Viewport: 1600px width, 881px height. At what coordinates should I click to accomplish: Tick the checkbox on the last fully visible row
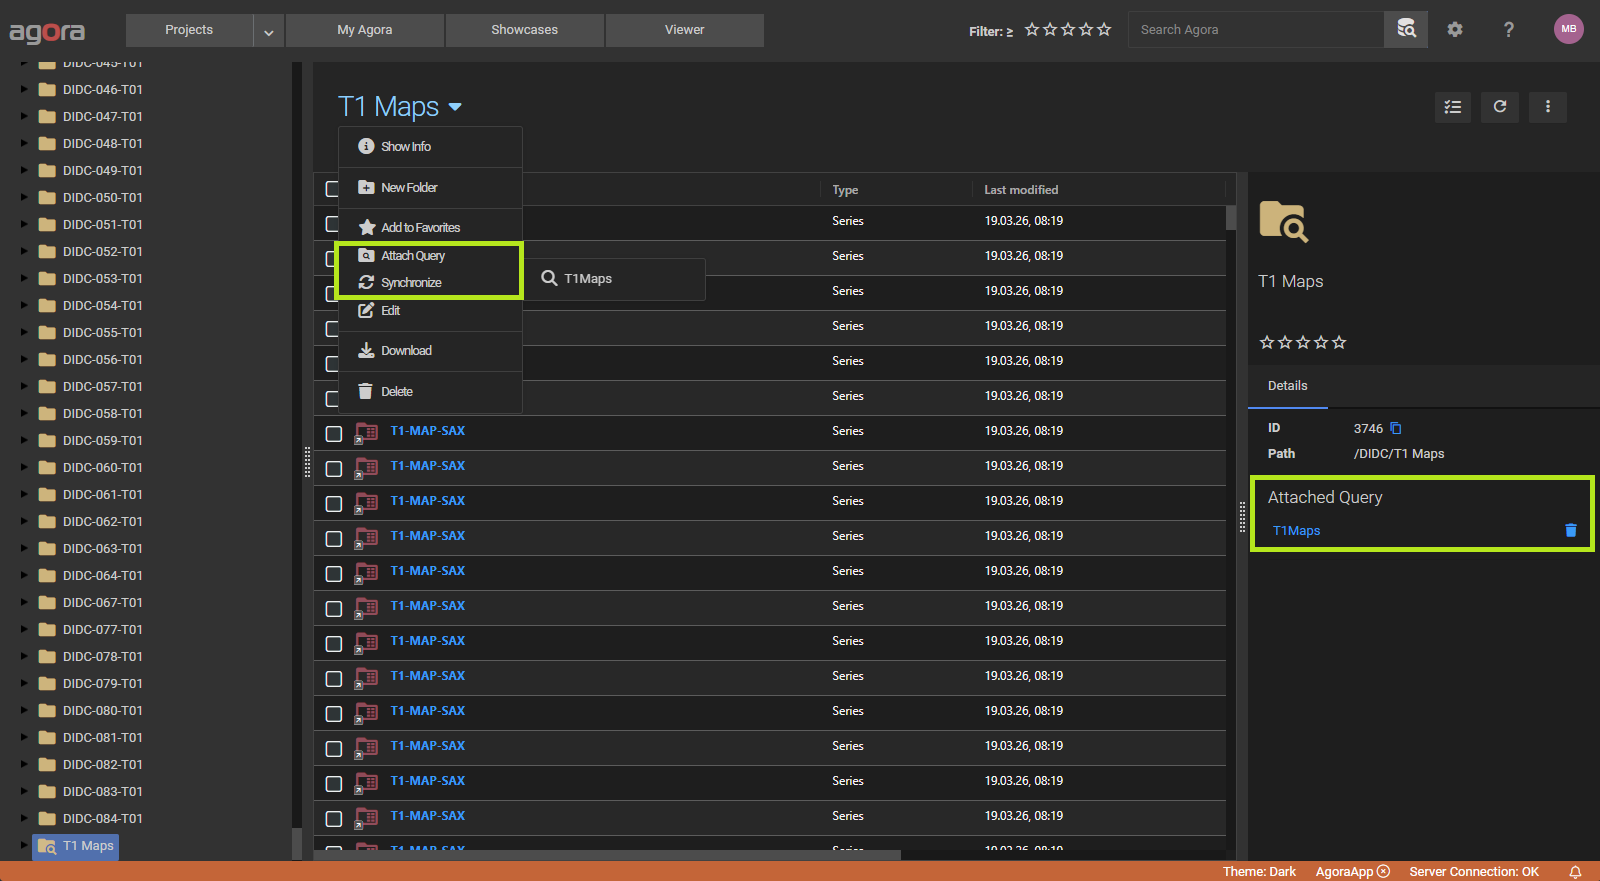pos(334,819)
